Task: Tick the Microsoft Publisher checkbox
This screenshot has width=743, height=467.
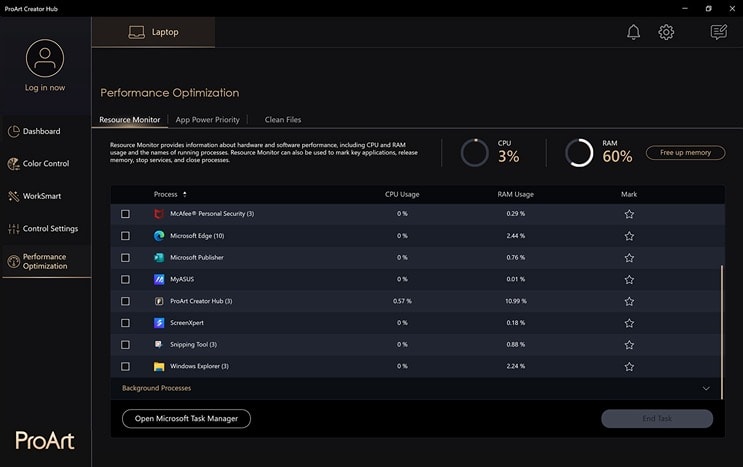Action: 125,258
